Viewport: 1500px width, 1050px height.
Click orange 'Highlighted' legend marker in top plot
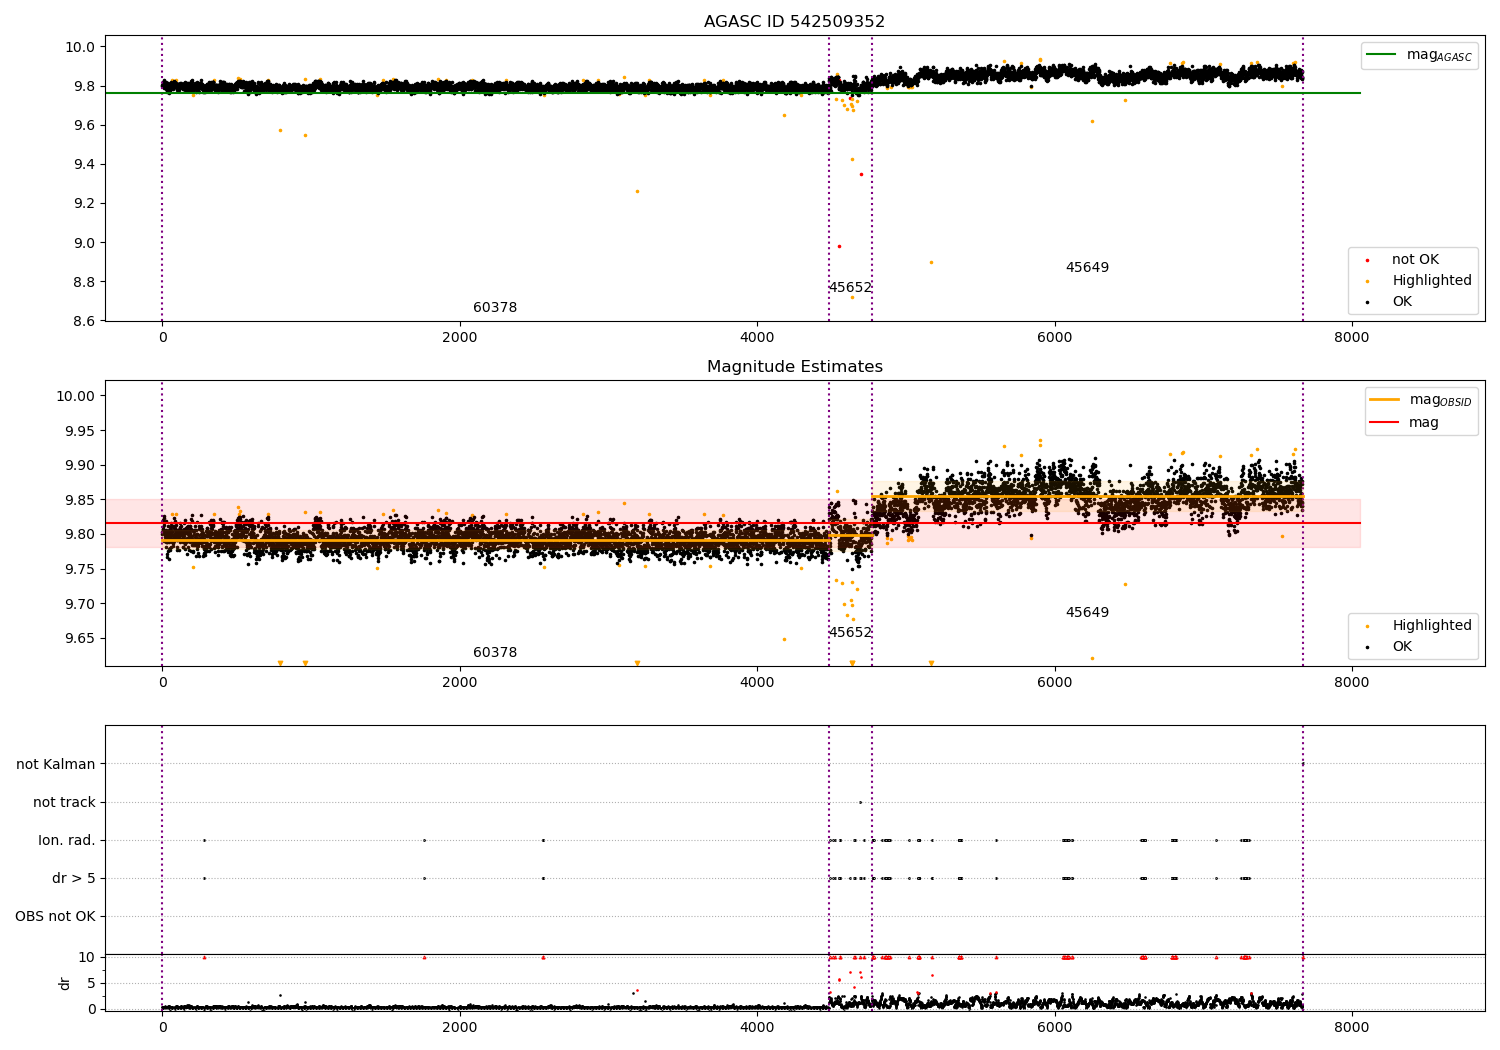click(x=1367, y=281)
